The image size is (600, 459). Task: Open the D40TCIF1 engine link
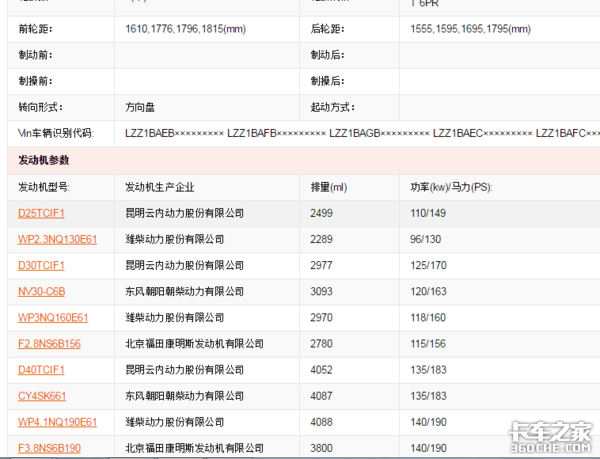coord(41,370)
